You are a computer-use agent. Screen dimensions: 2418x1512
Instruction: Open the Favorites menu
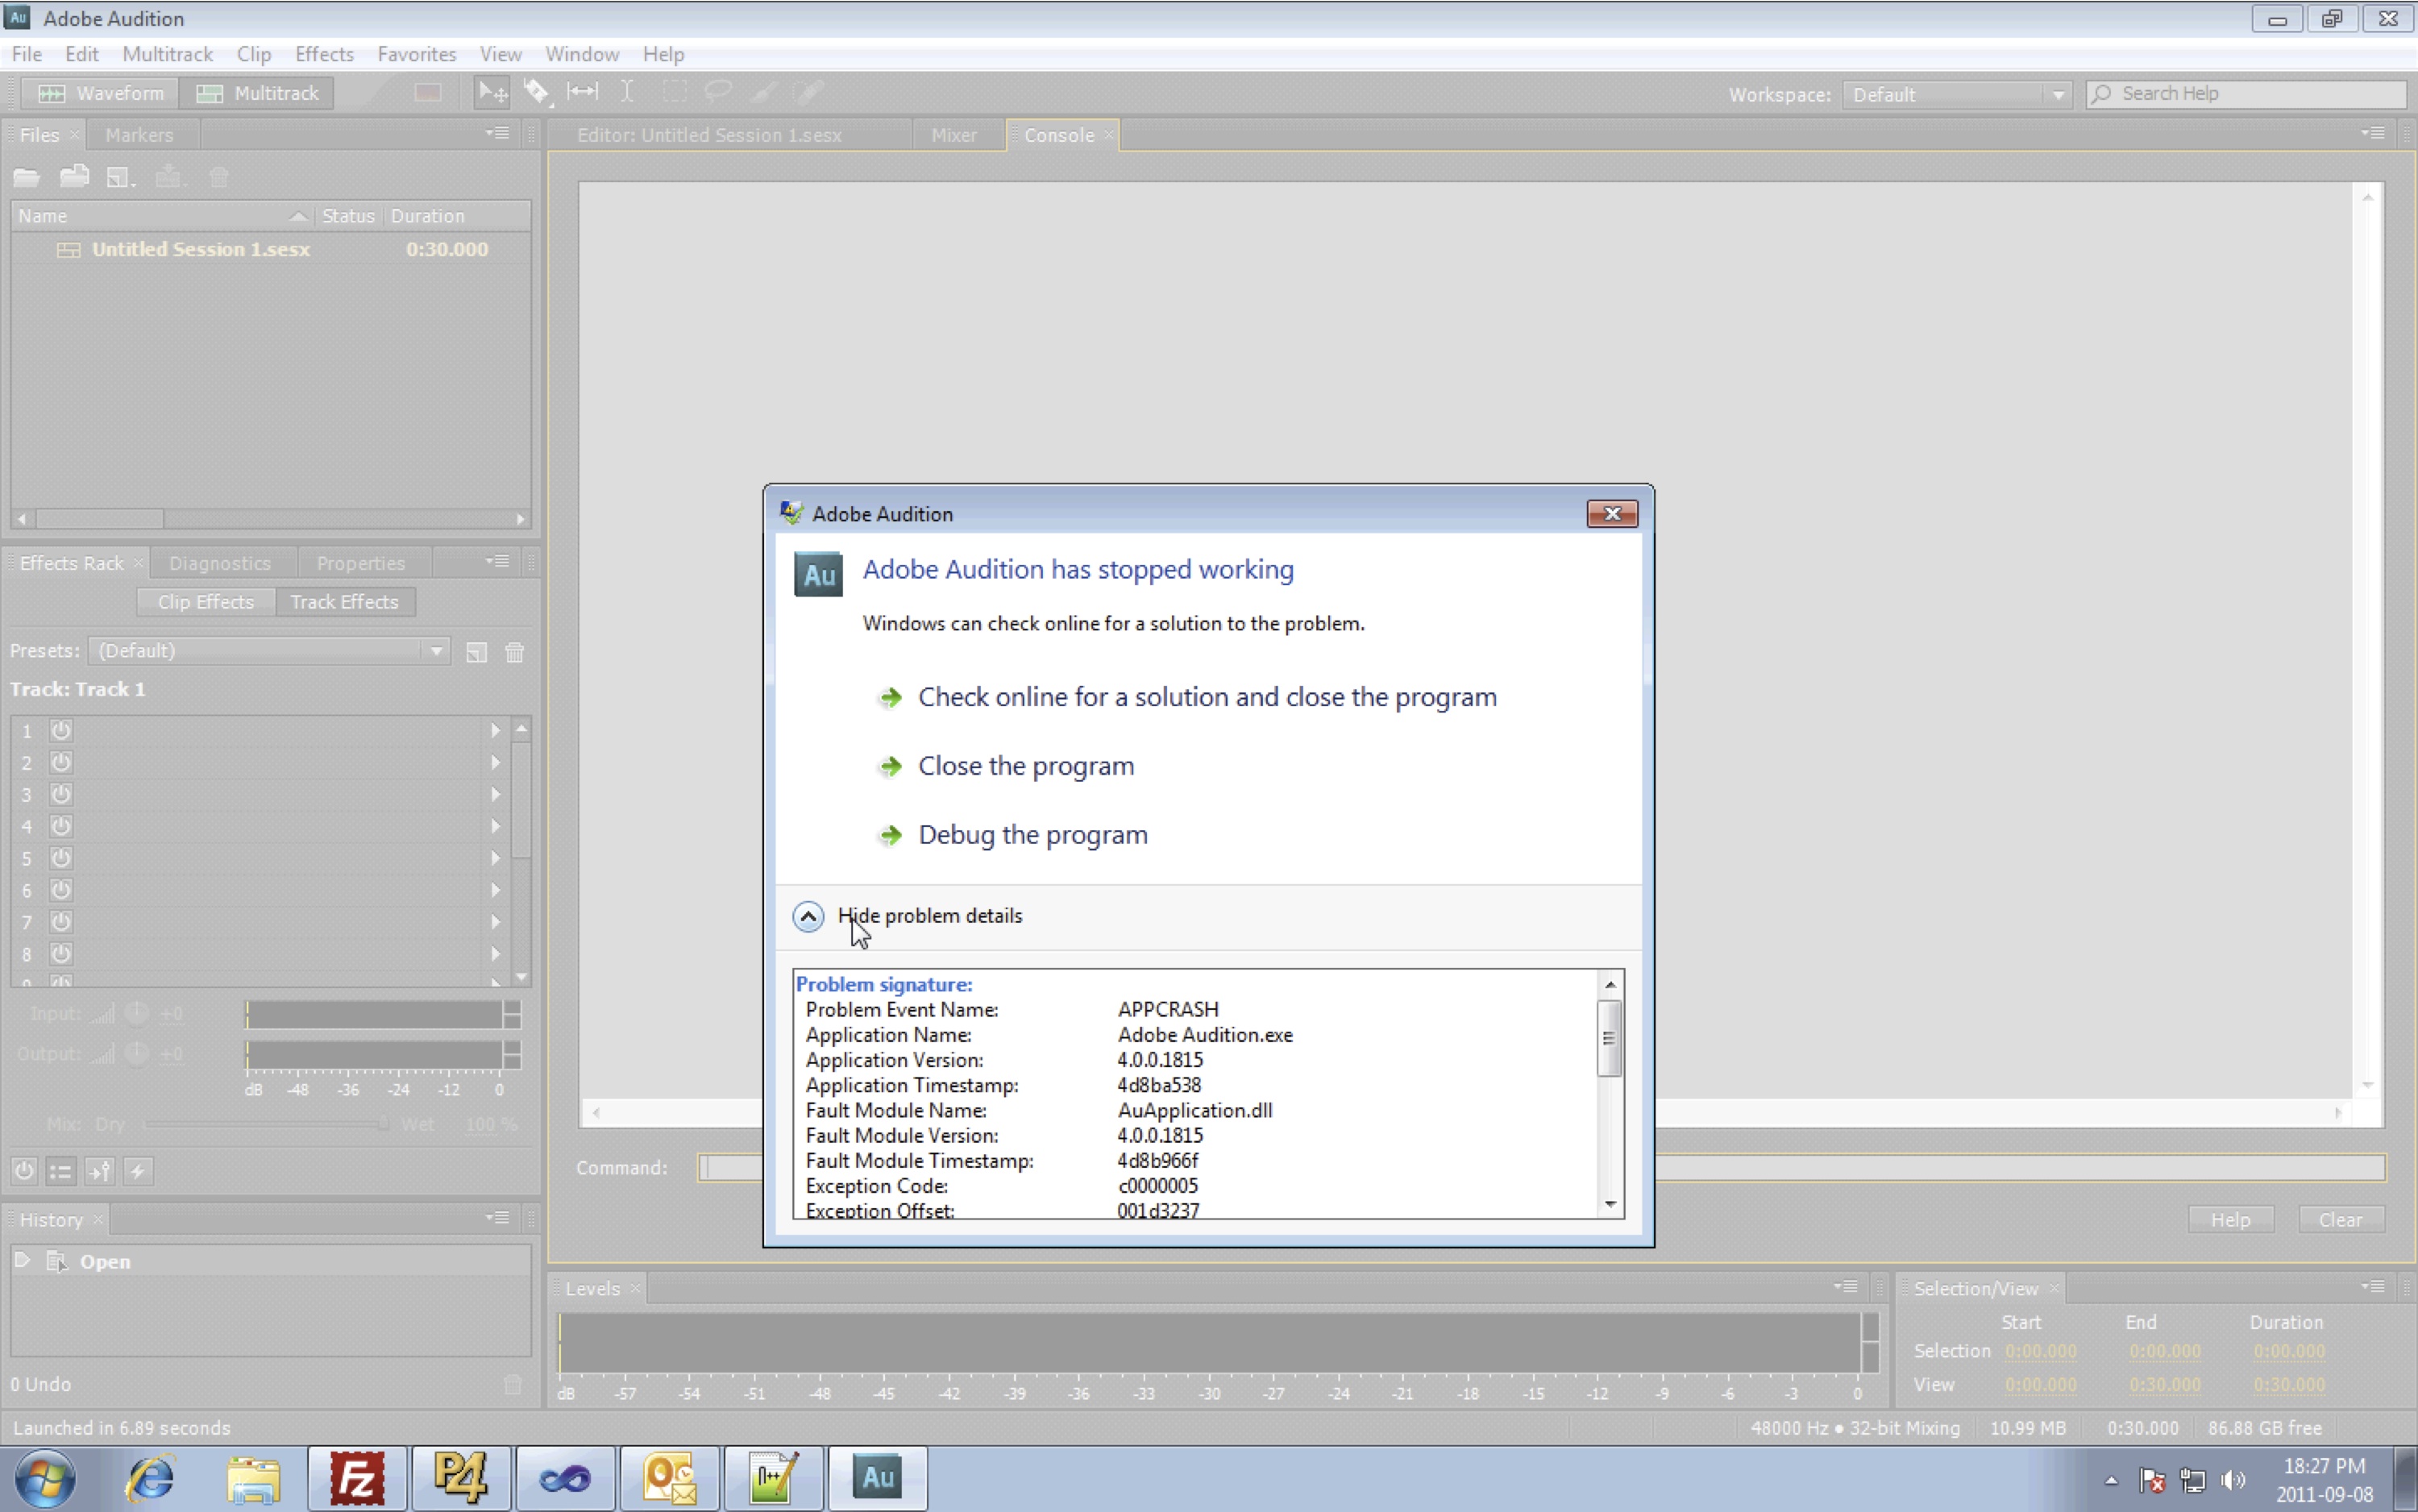click(x=417, y=54)
